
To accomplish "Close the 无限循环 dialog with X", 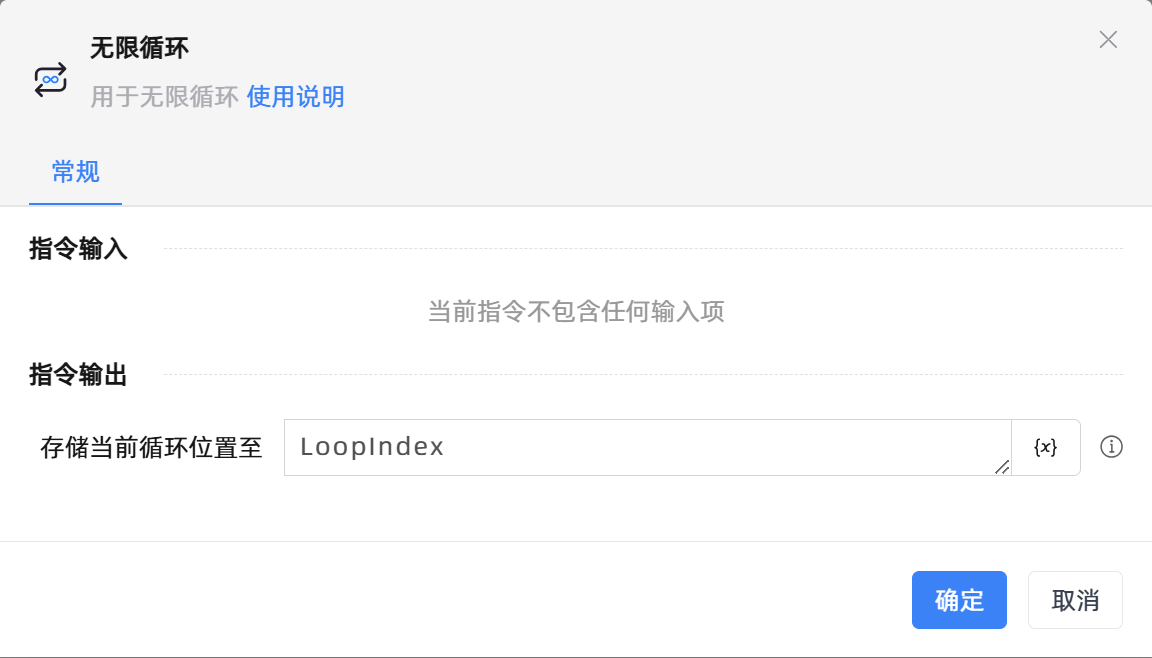I will tap(1108, 40).
